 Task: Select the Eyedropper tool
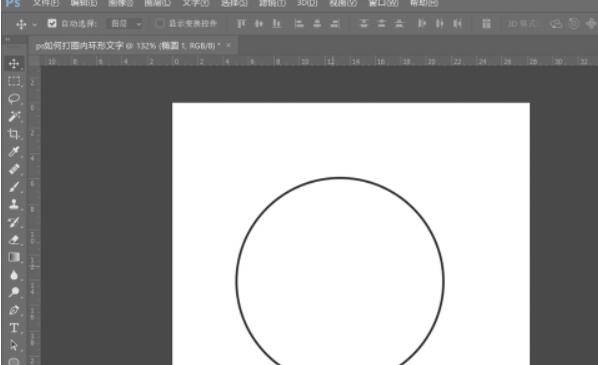point(14,151)
